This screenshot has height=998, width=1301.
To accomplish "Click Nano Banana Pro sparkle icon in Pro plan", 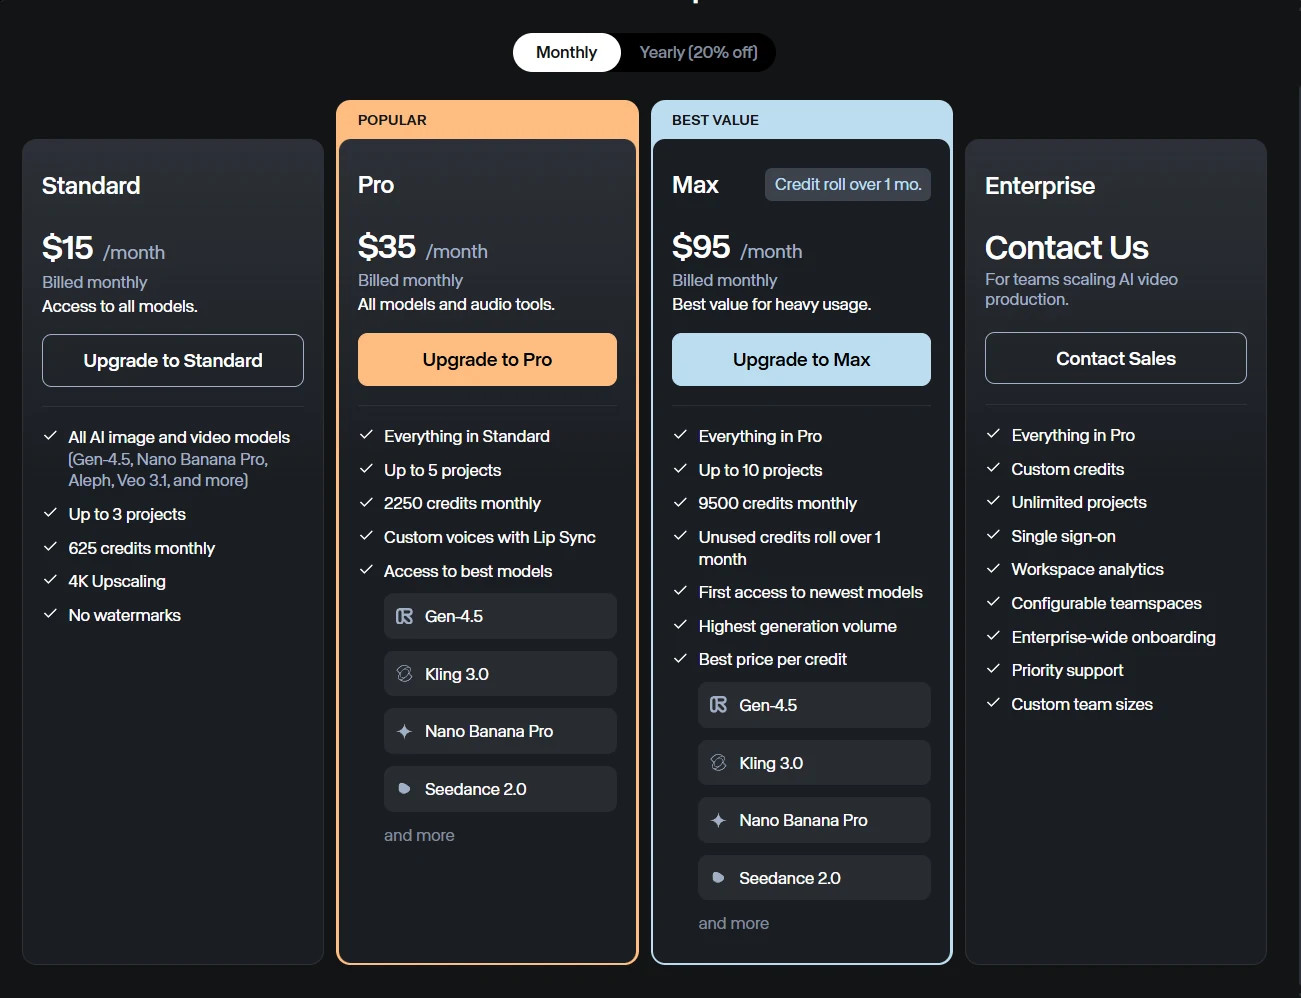I will point(404,731).
